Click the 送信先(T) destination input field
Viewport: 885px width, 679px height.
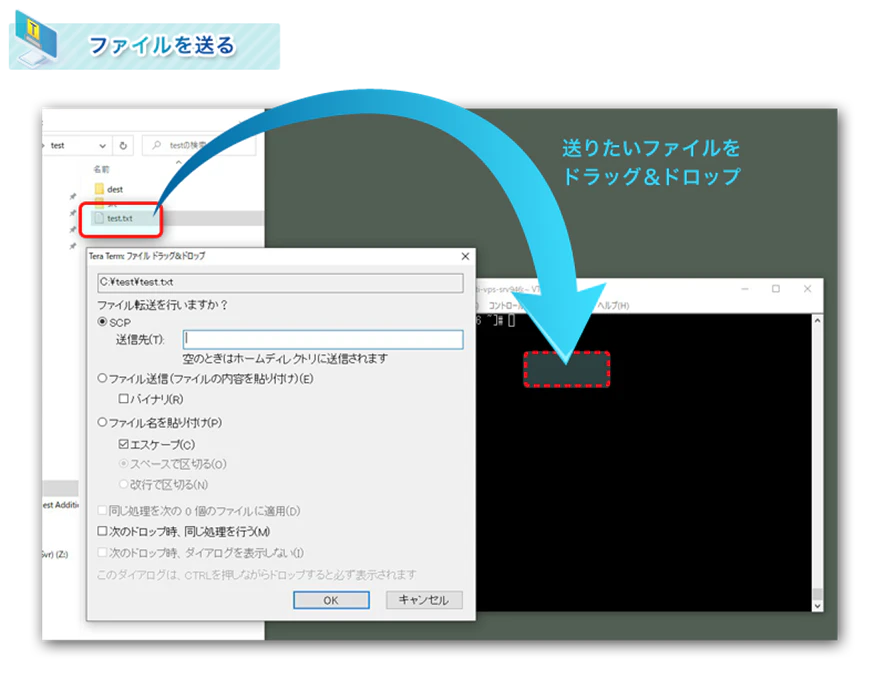[323, 339]
